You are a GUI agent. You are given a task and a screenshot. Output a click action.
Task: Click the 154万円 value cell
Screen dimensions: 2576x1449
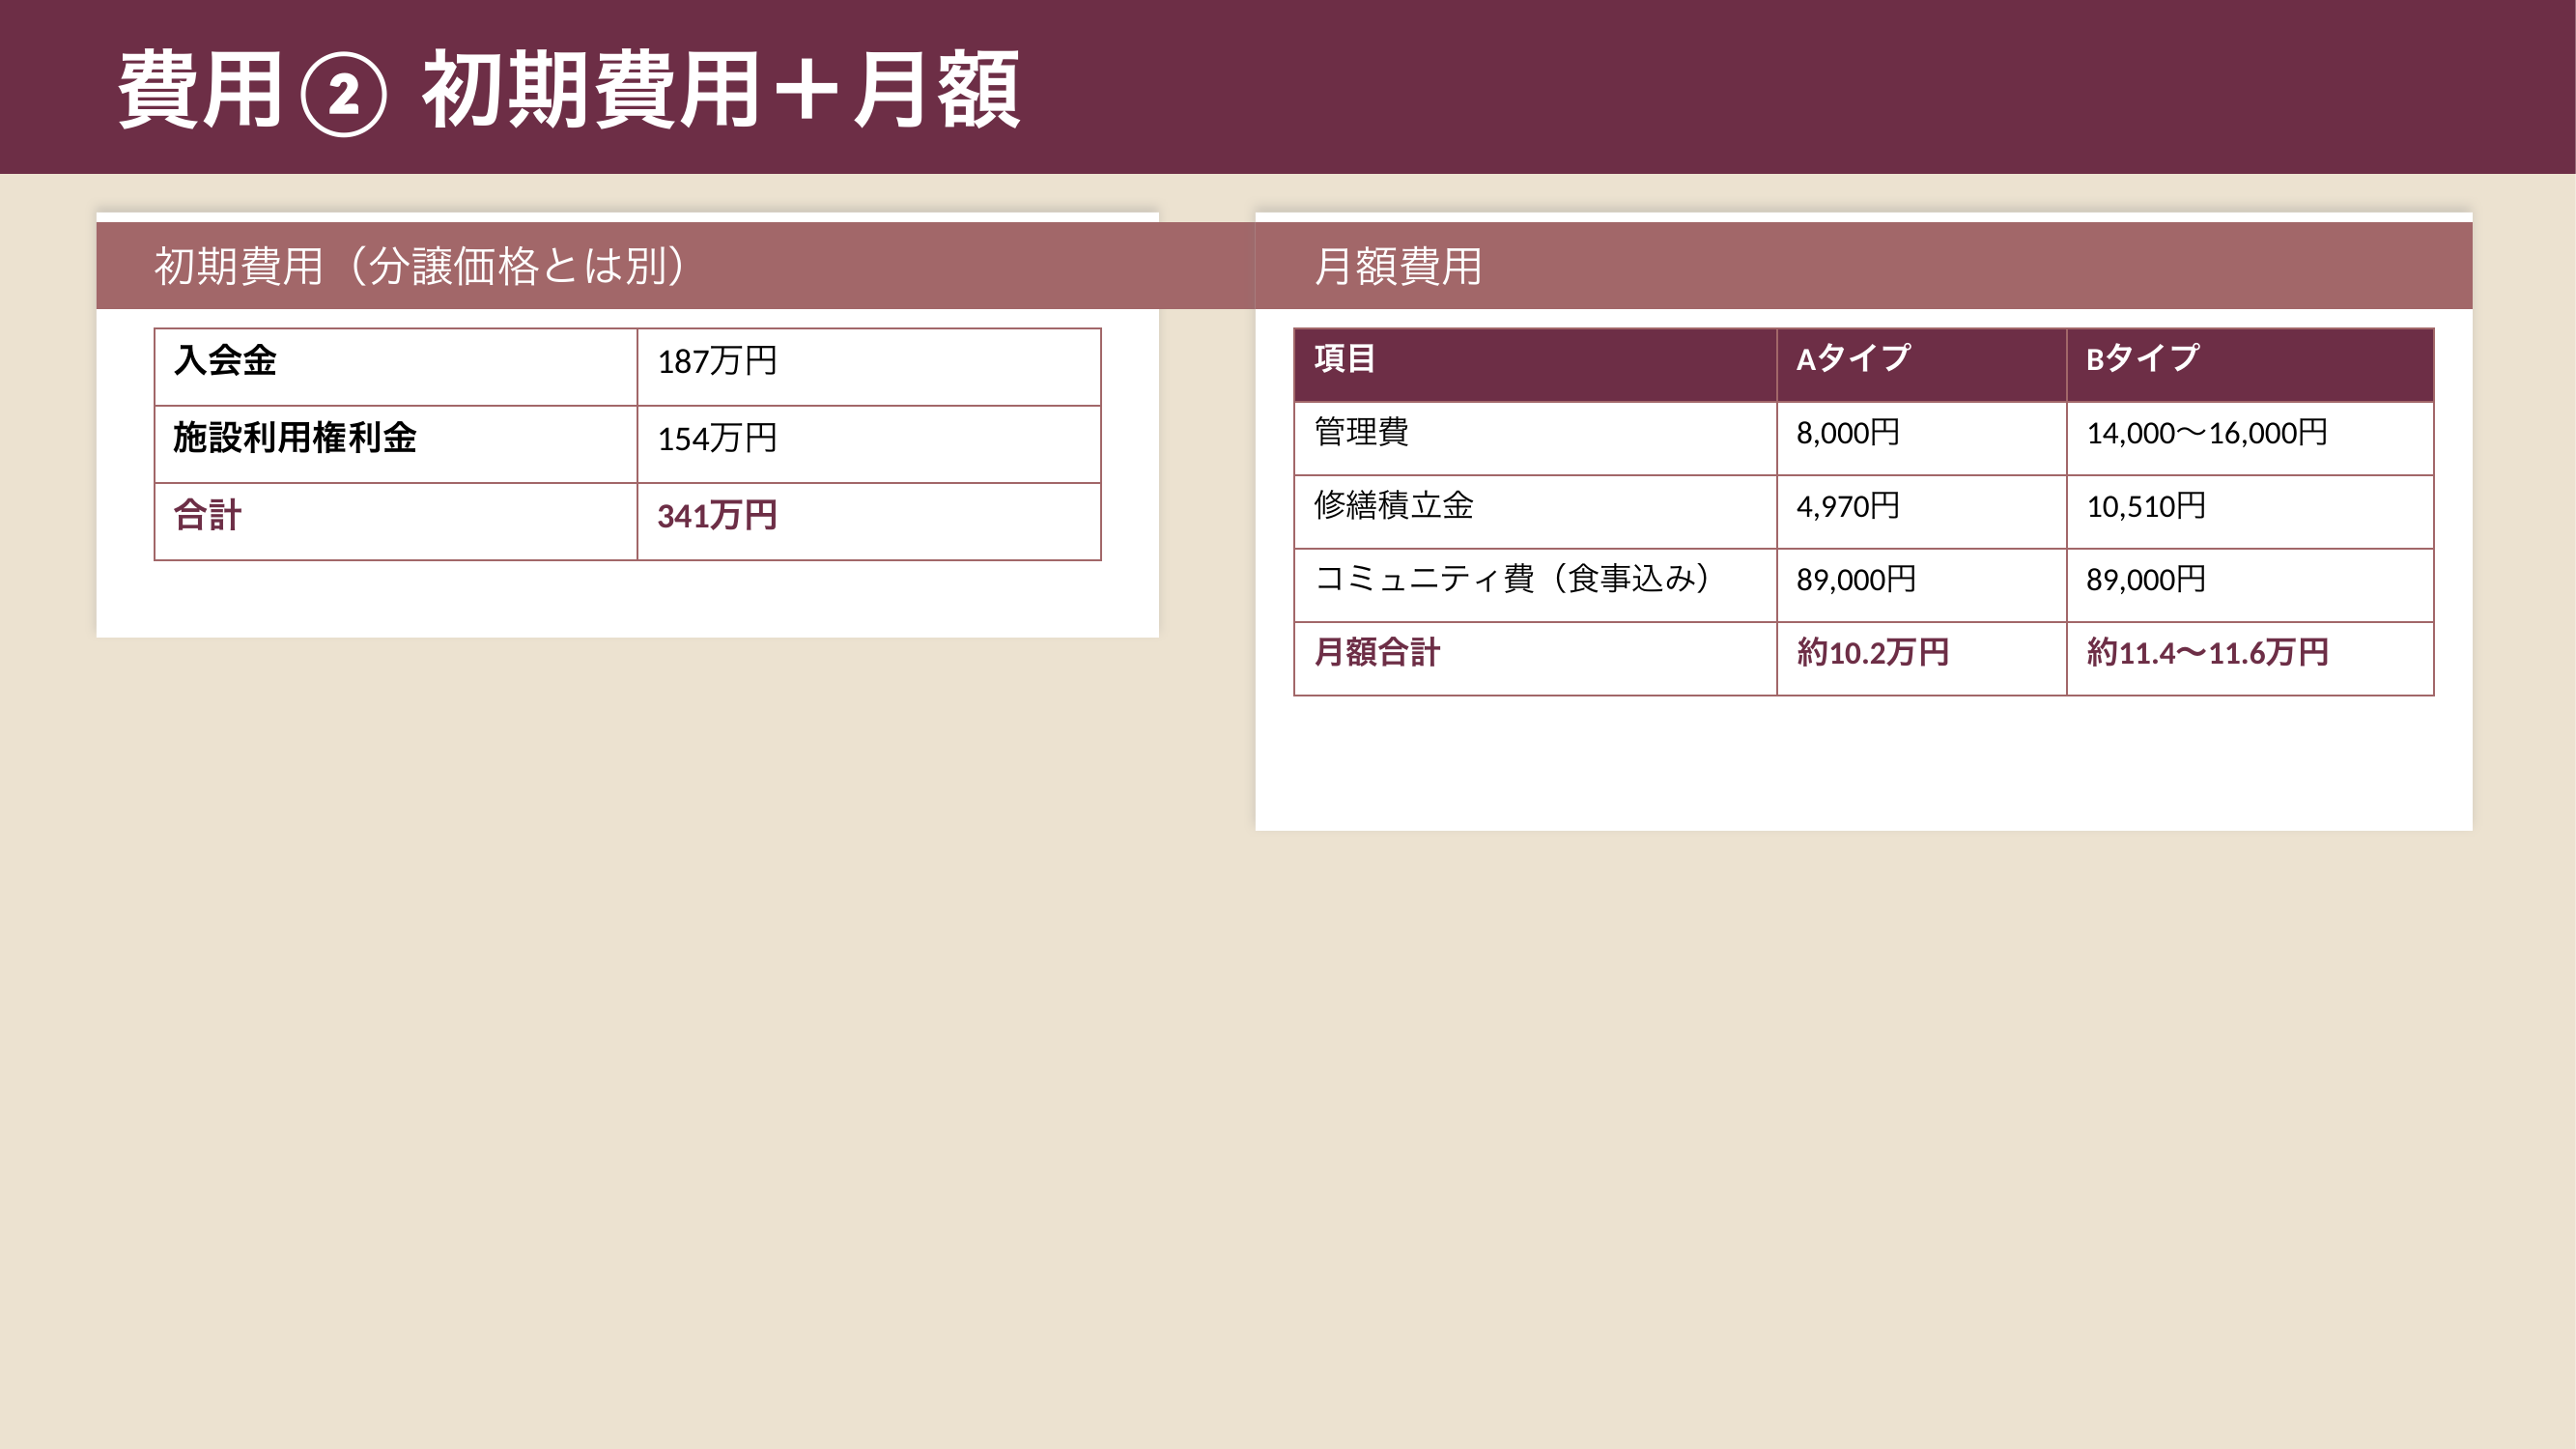[x=717, y=438]
